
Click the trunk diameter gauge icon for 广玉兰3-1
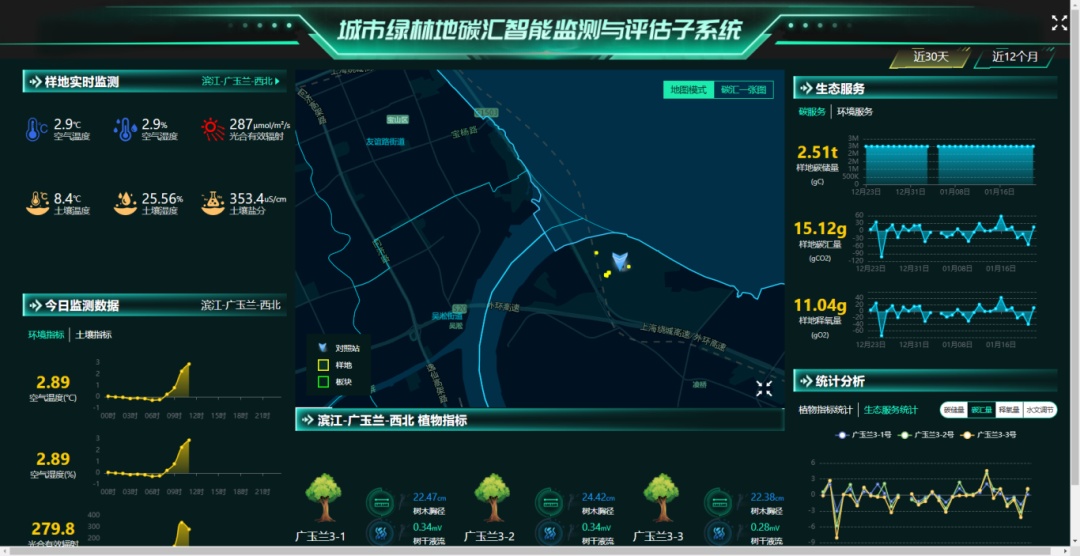click(x=379, y=502)
